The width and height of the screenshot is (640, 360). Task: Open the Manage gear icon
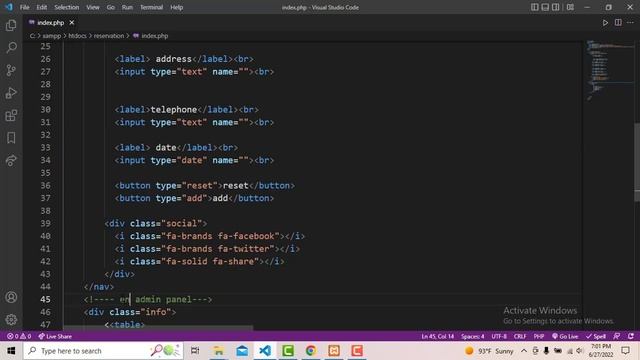[x=11, y=319]
